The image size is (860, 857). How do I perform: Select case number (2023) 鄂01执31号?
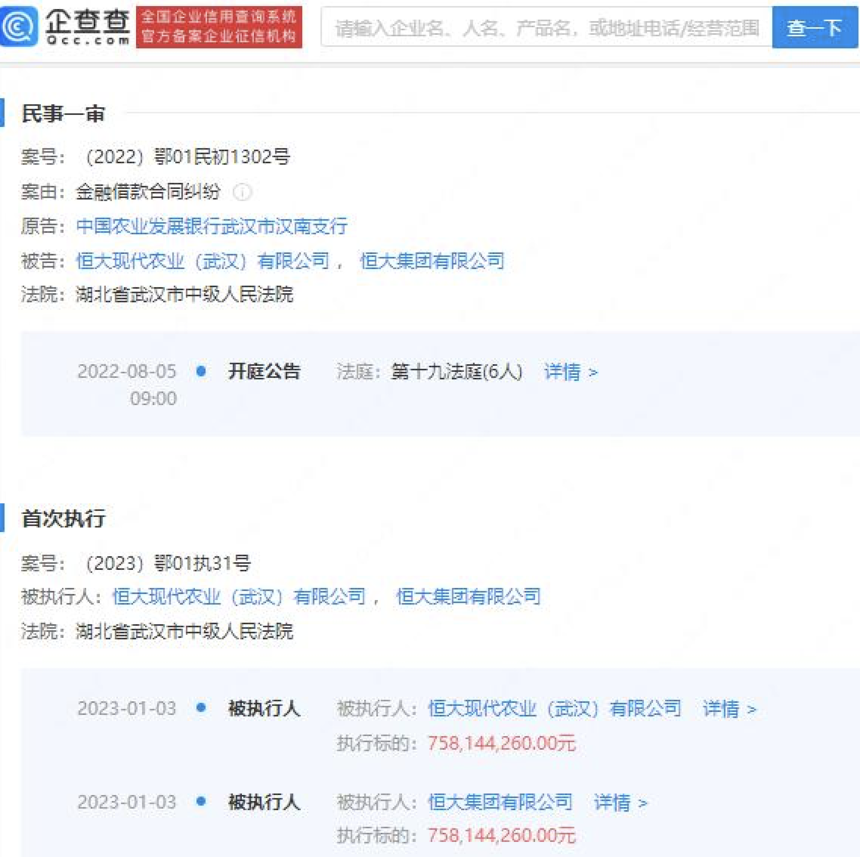coord(167,563)
